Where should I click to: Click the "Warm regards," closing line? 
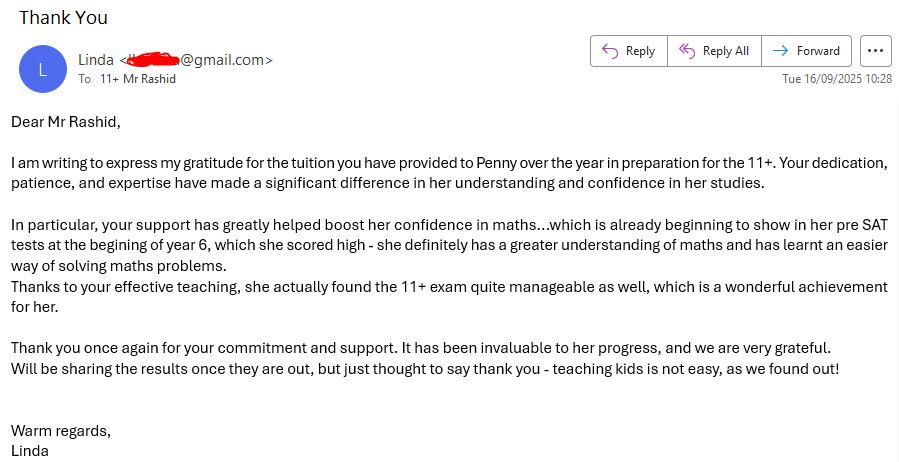click(61, 431)
